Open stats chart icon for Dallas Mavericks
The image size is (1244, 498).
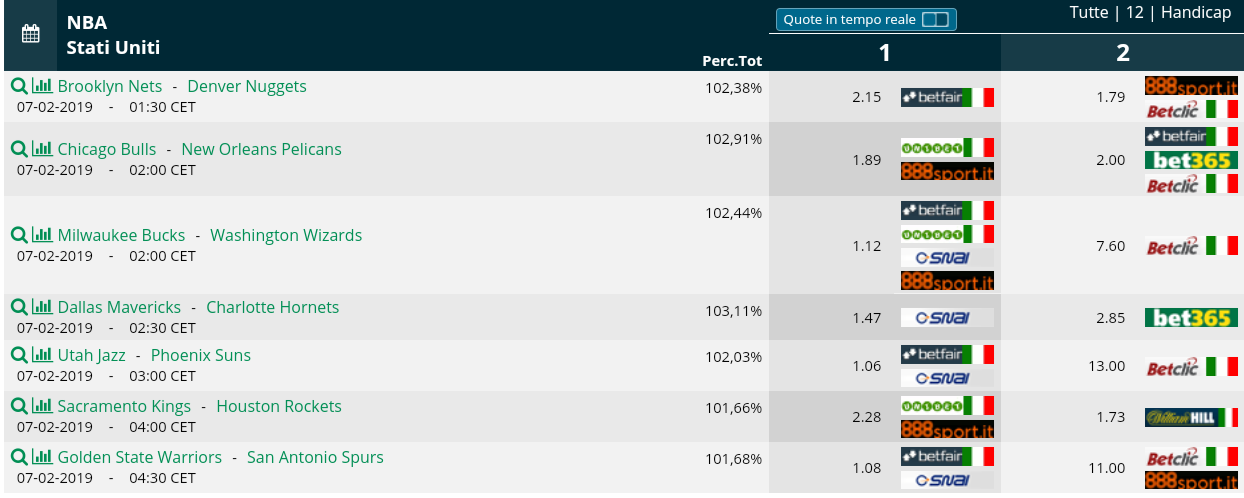pyautogui.click(x=42, y=307)
